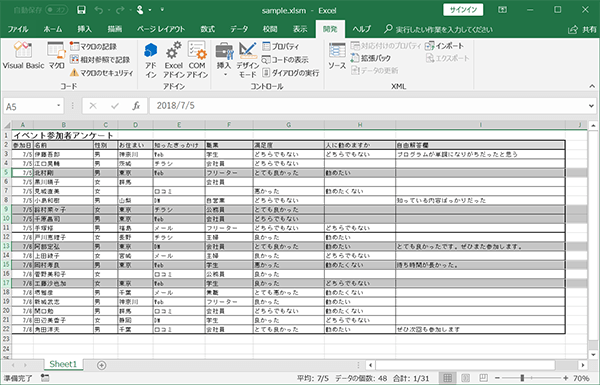Undo the last action
Image resolution: width=600 pixels, height=385 pixels.
99,10
